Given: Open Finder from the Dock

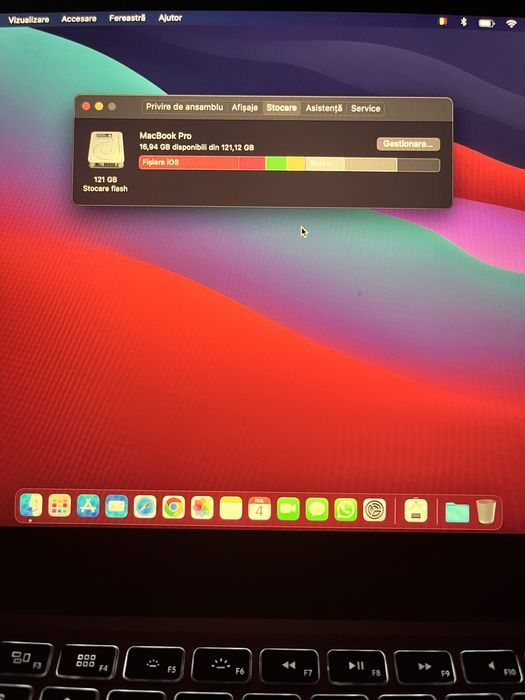Looking at the screenshot, I should (x=31, y=505).
